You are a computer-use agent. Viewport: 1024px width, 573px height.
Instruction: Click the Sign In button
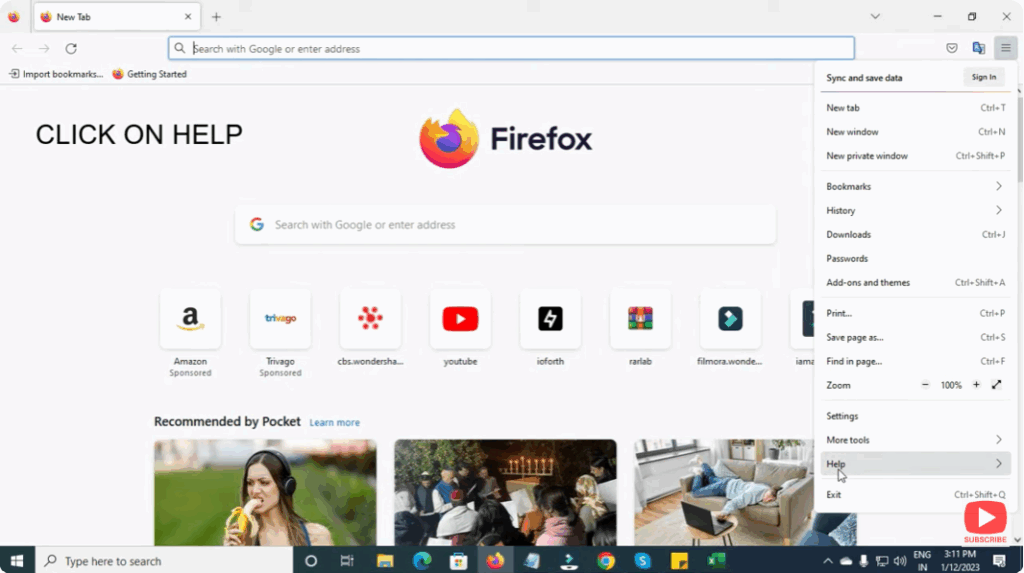pyautogui.click(x=984, y=77)
